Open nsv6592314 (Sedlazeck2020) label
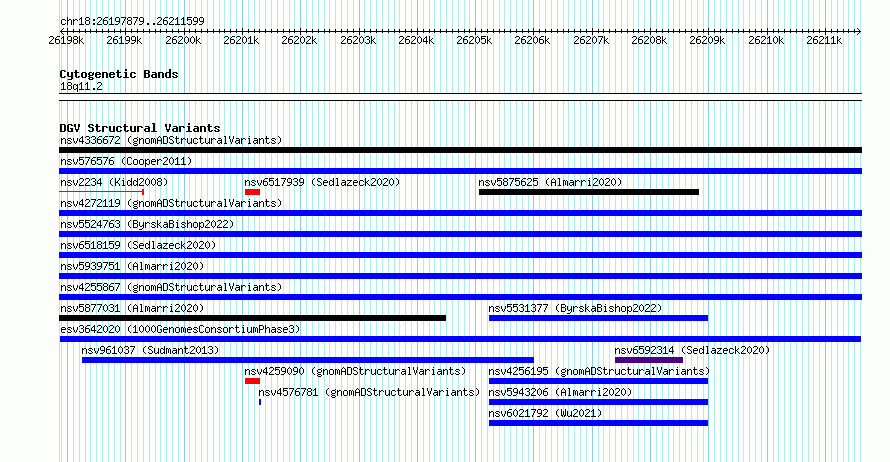The width and height of the screenshot is (890, 462). pyautogui.click(x=692, y=350)
